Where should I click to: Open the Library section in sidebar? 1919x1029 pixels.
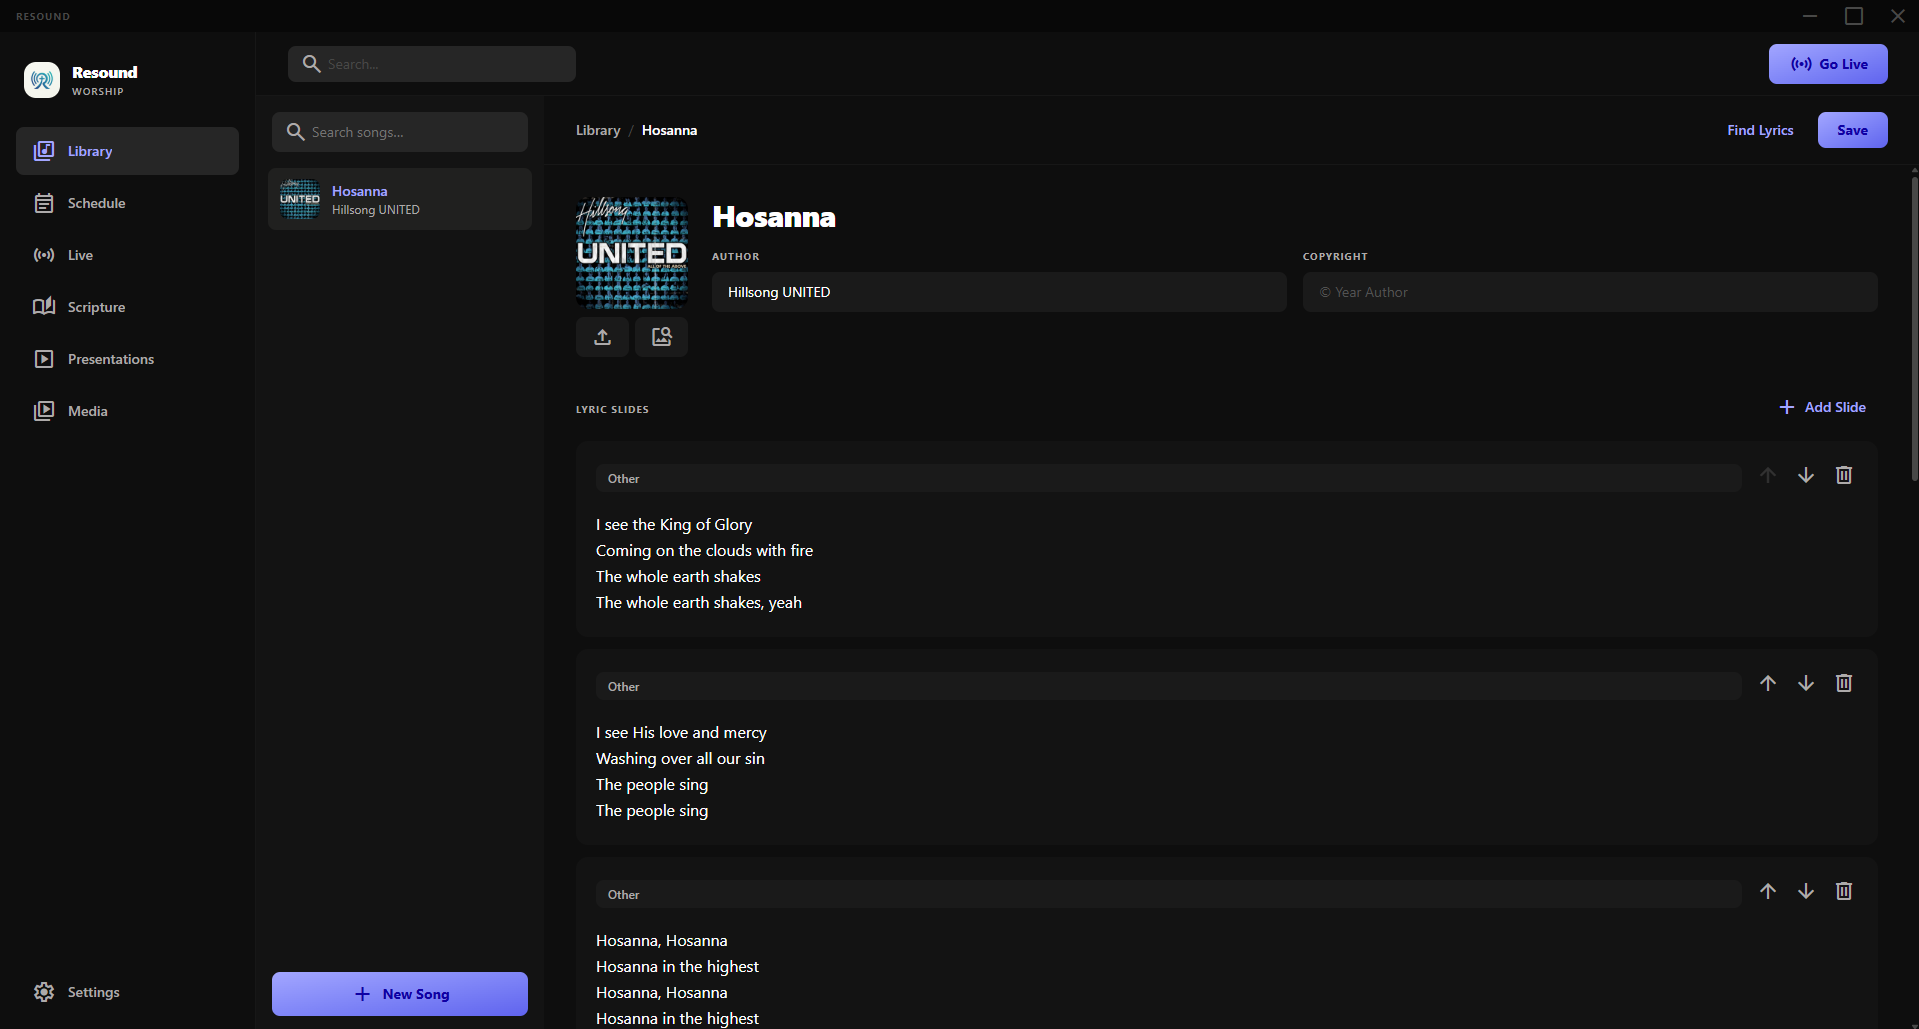(127, 151)
